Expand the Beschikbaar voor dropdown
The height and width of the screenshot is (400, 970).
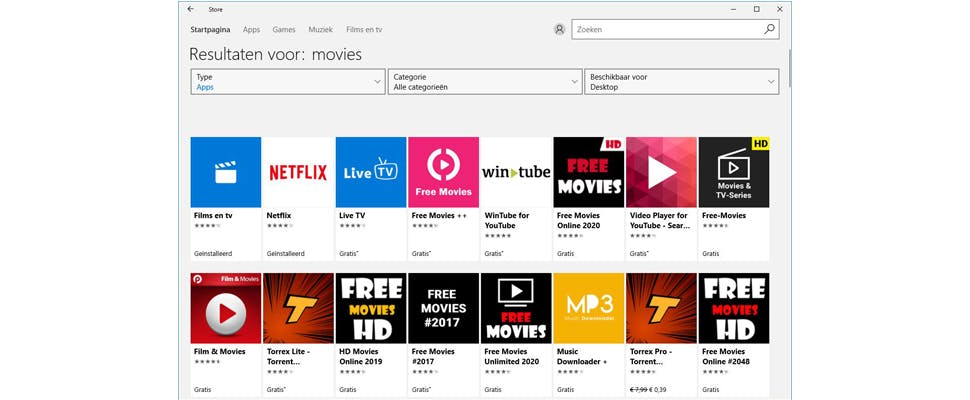coord(682,82)
